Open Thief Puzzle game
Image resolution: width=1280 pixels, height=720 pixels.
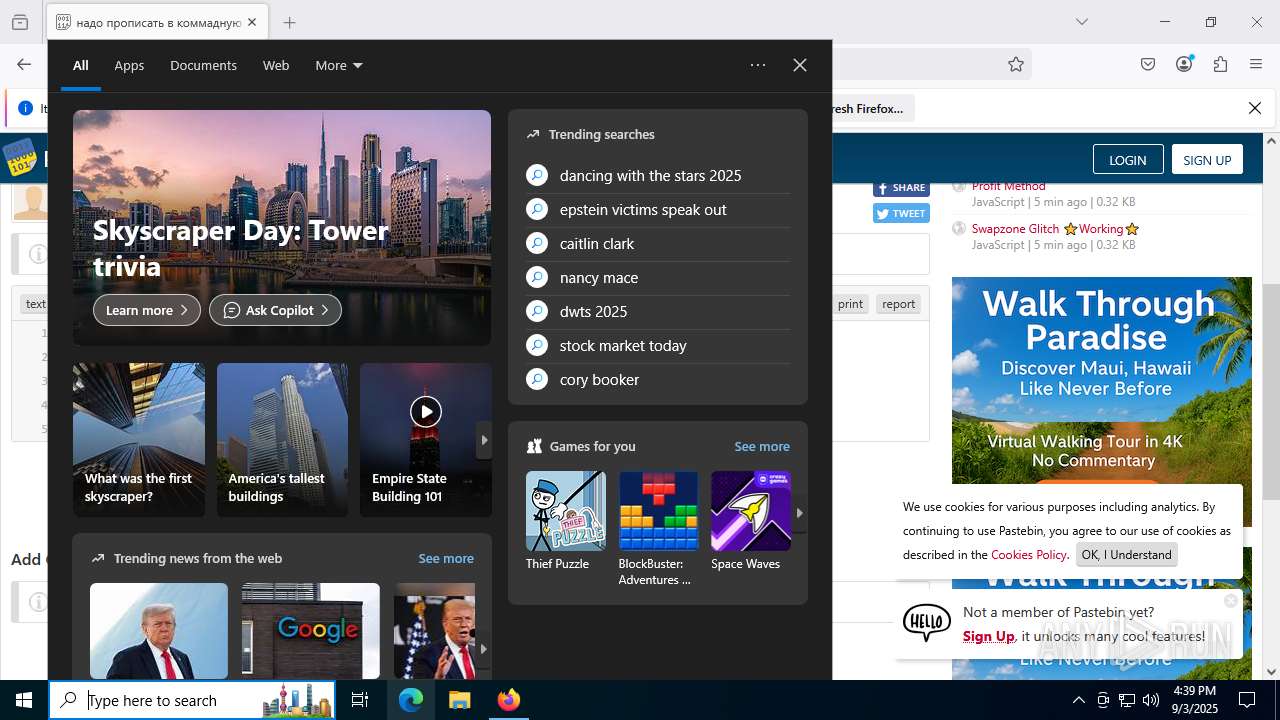pos(566,522)
